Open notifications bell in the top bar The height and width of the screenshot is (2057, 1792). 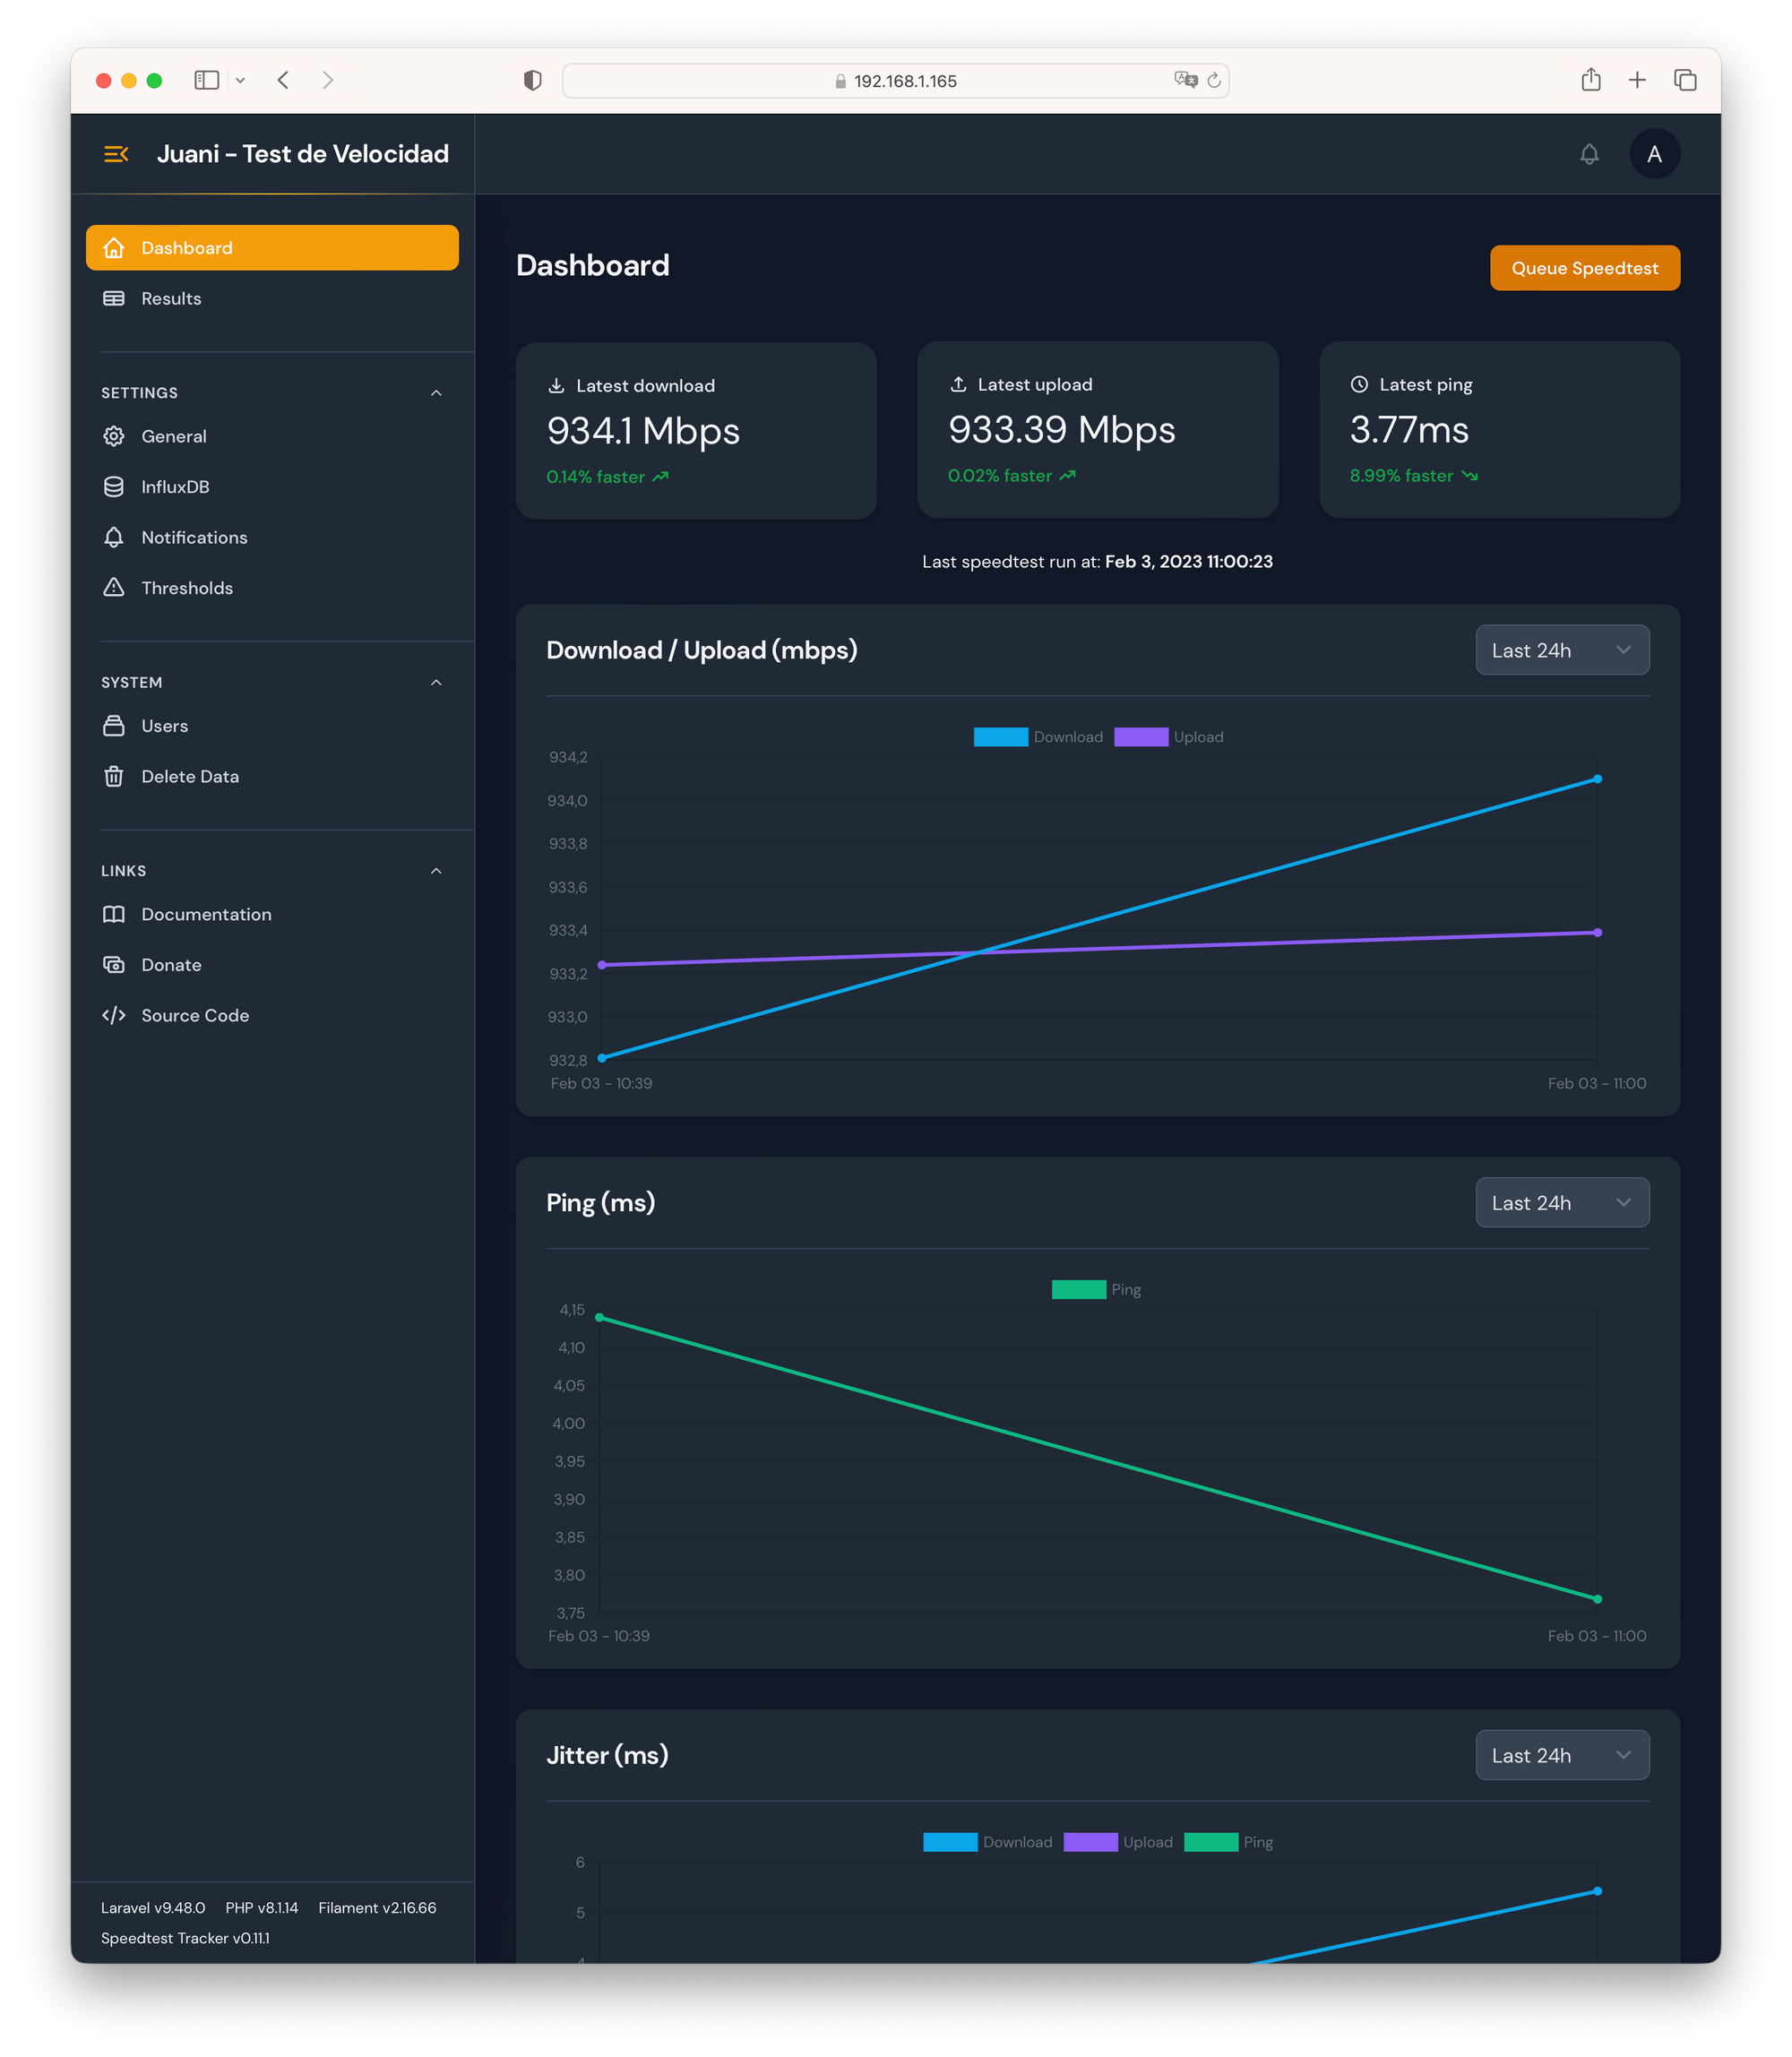(1589, 154)
